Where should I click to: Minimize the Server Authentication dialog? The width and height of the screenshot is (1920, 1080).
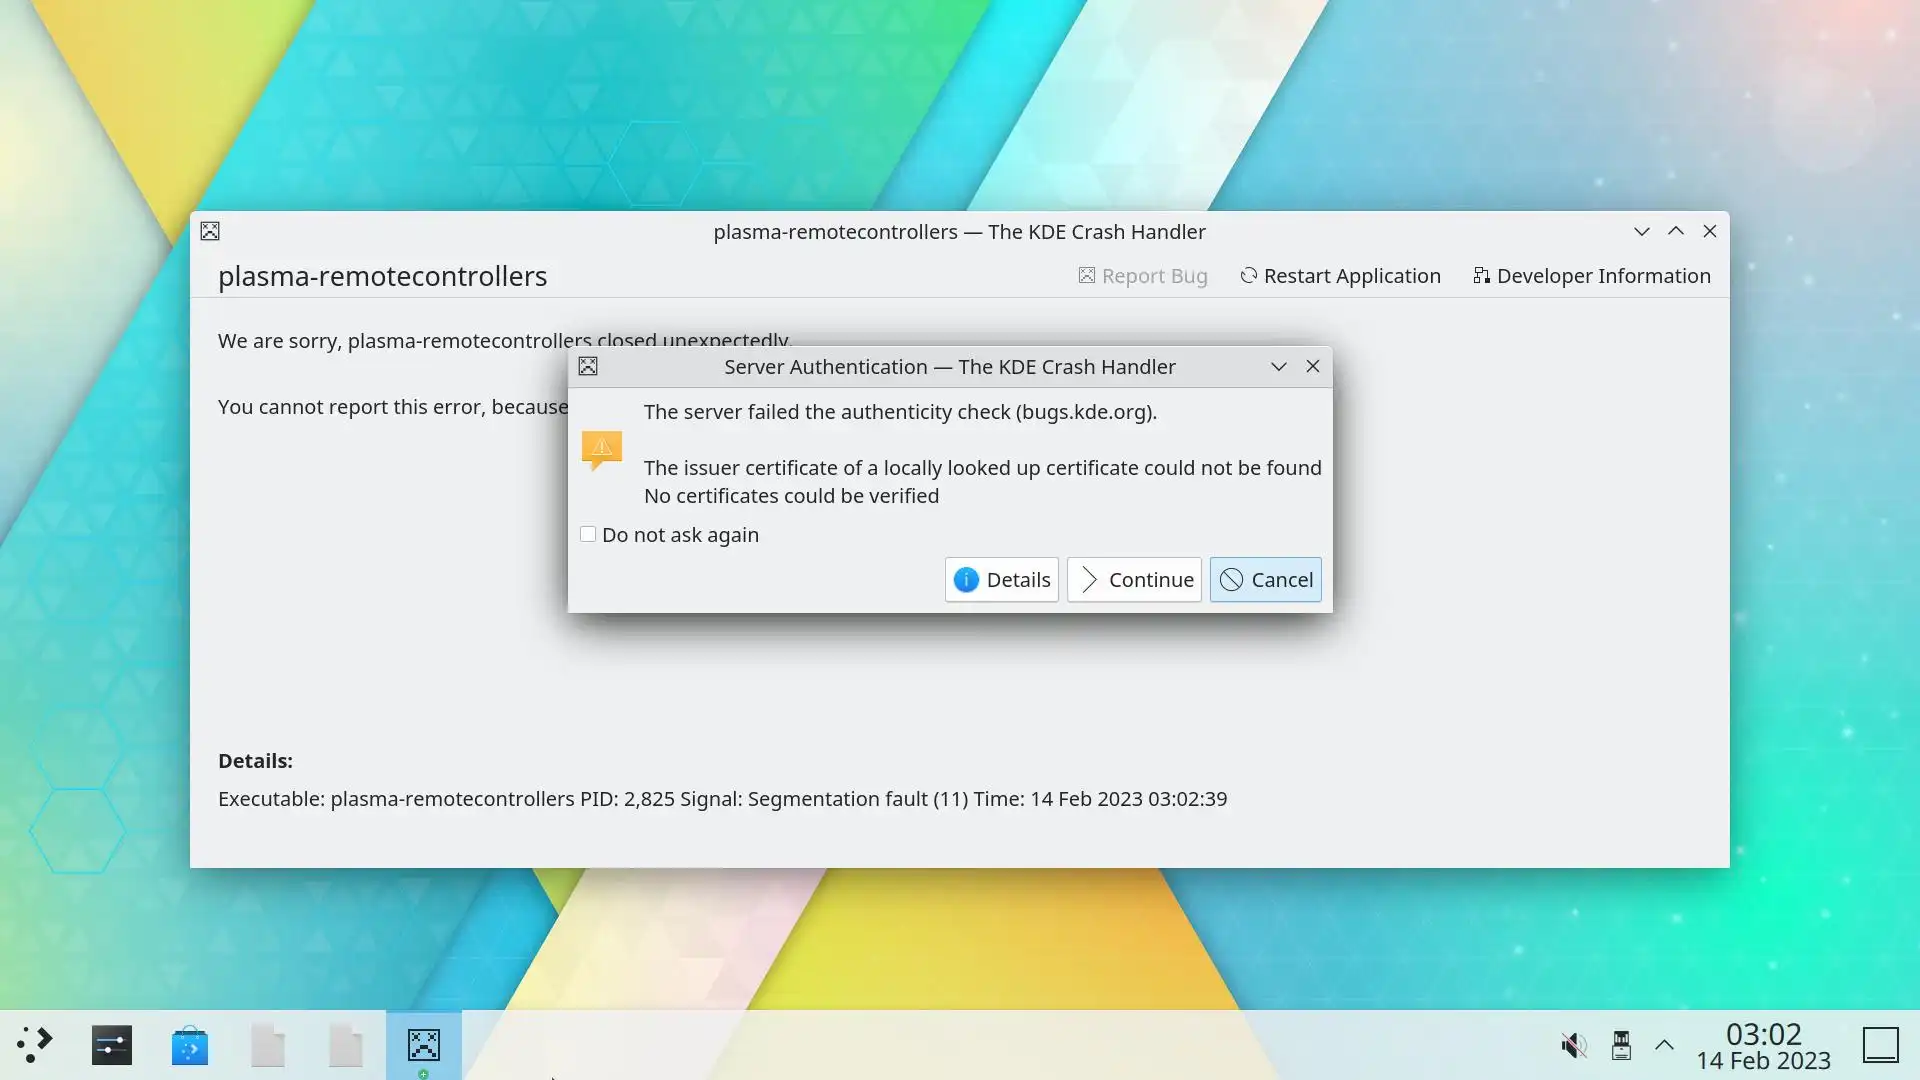point(1278,367)
